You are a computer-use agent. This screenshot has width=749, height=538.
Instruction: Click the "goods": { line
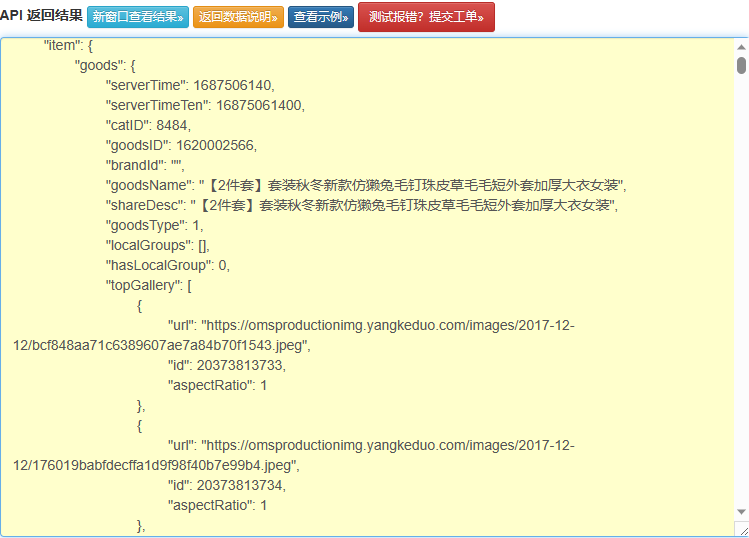105,65
